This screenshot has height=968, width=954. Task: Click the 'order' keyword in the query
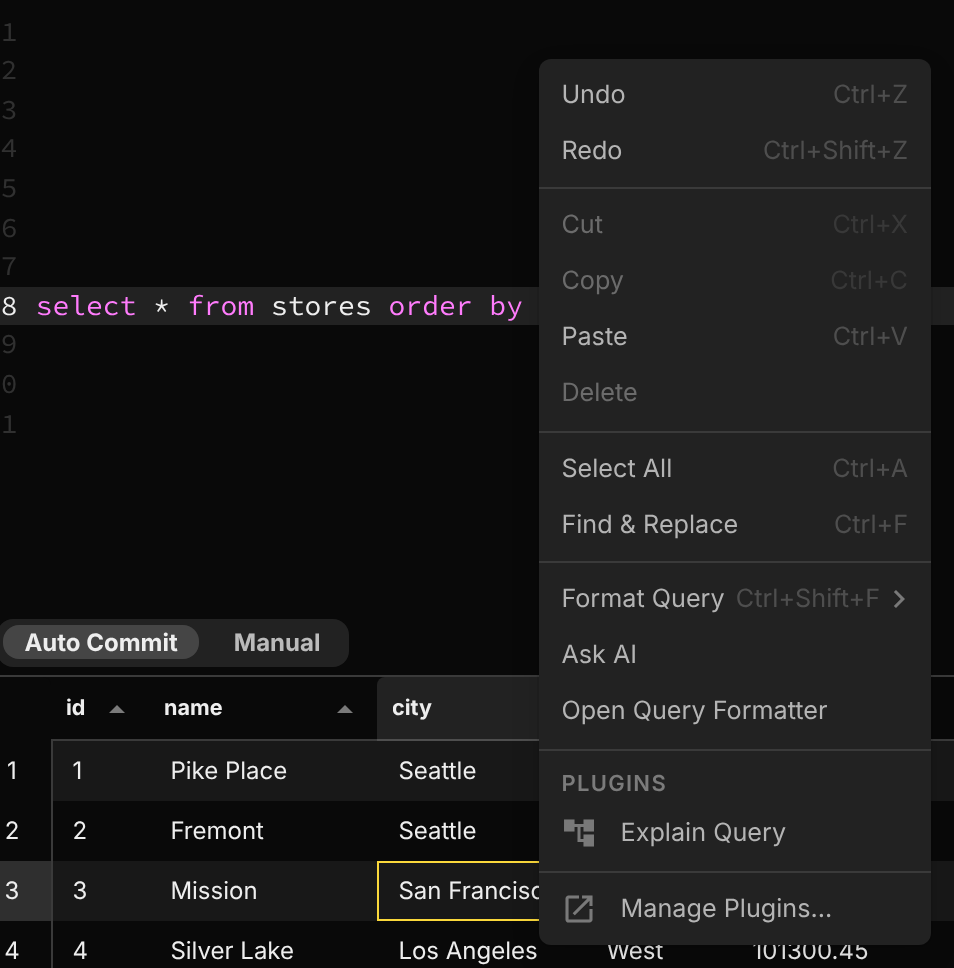click(x=430, y=307)
